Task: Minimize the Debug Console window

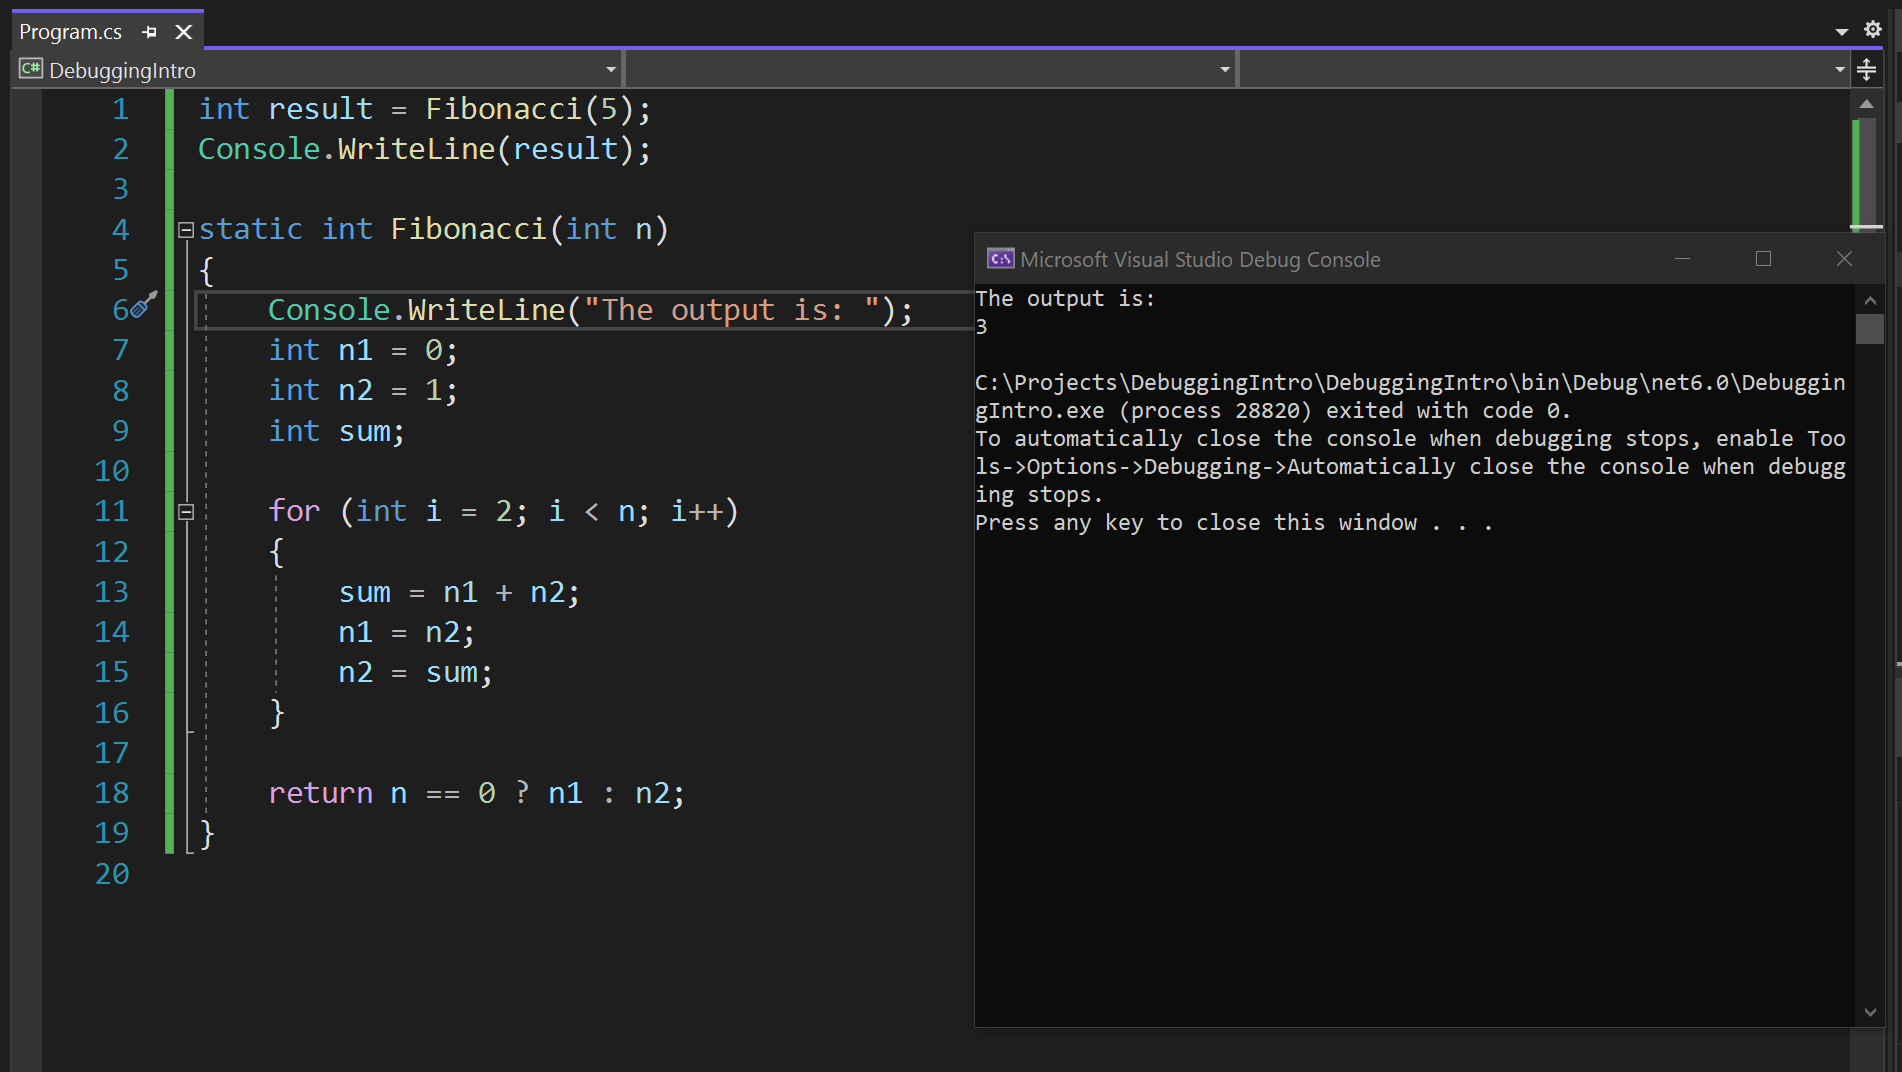Action: [1683, 259]
